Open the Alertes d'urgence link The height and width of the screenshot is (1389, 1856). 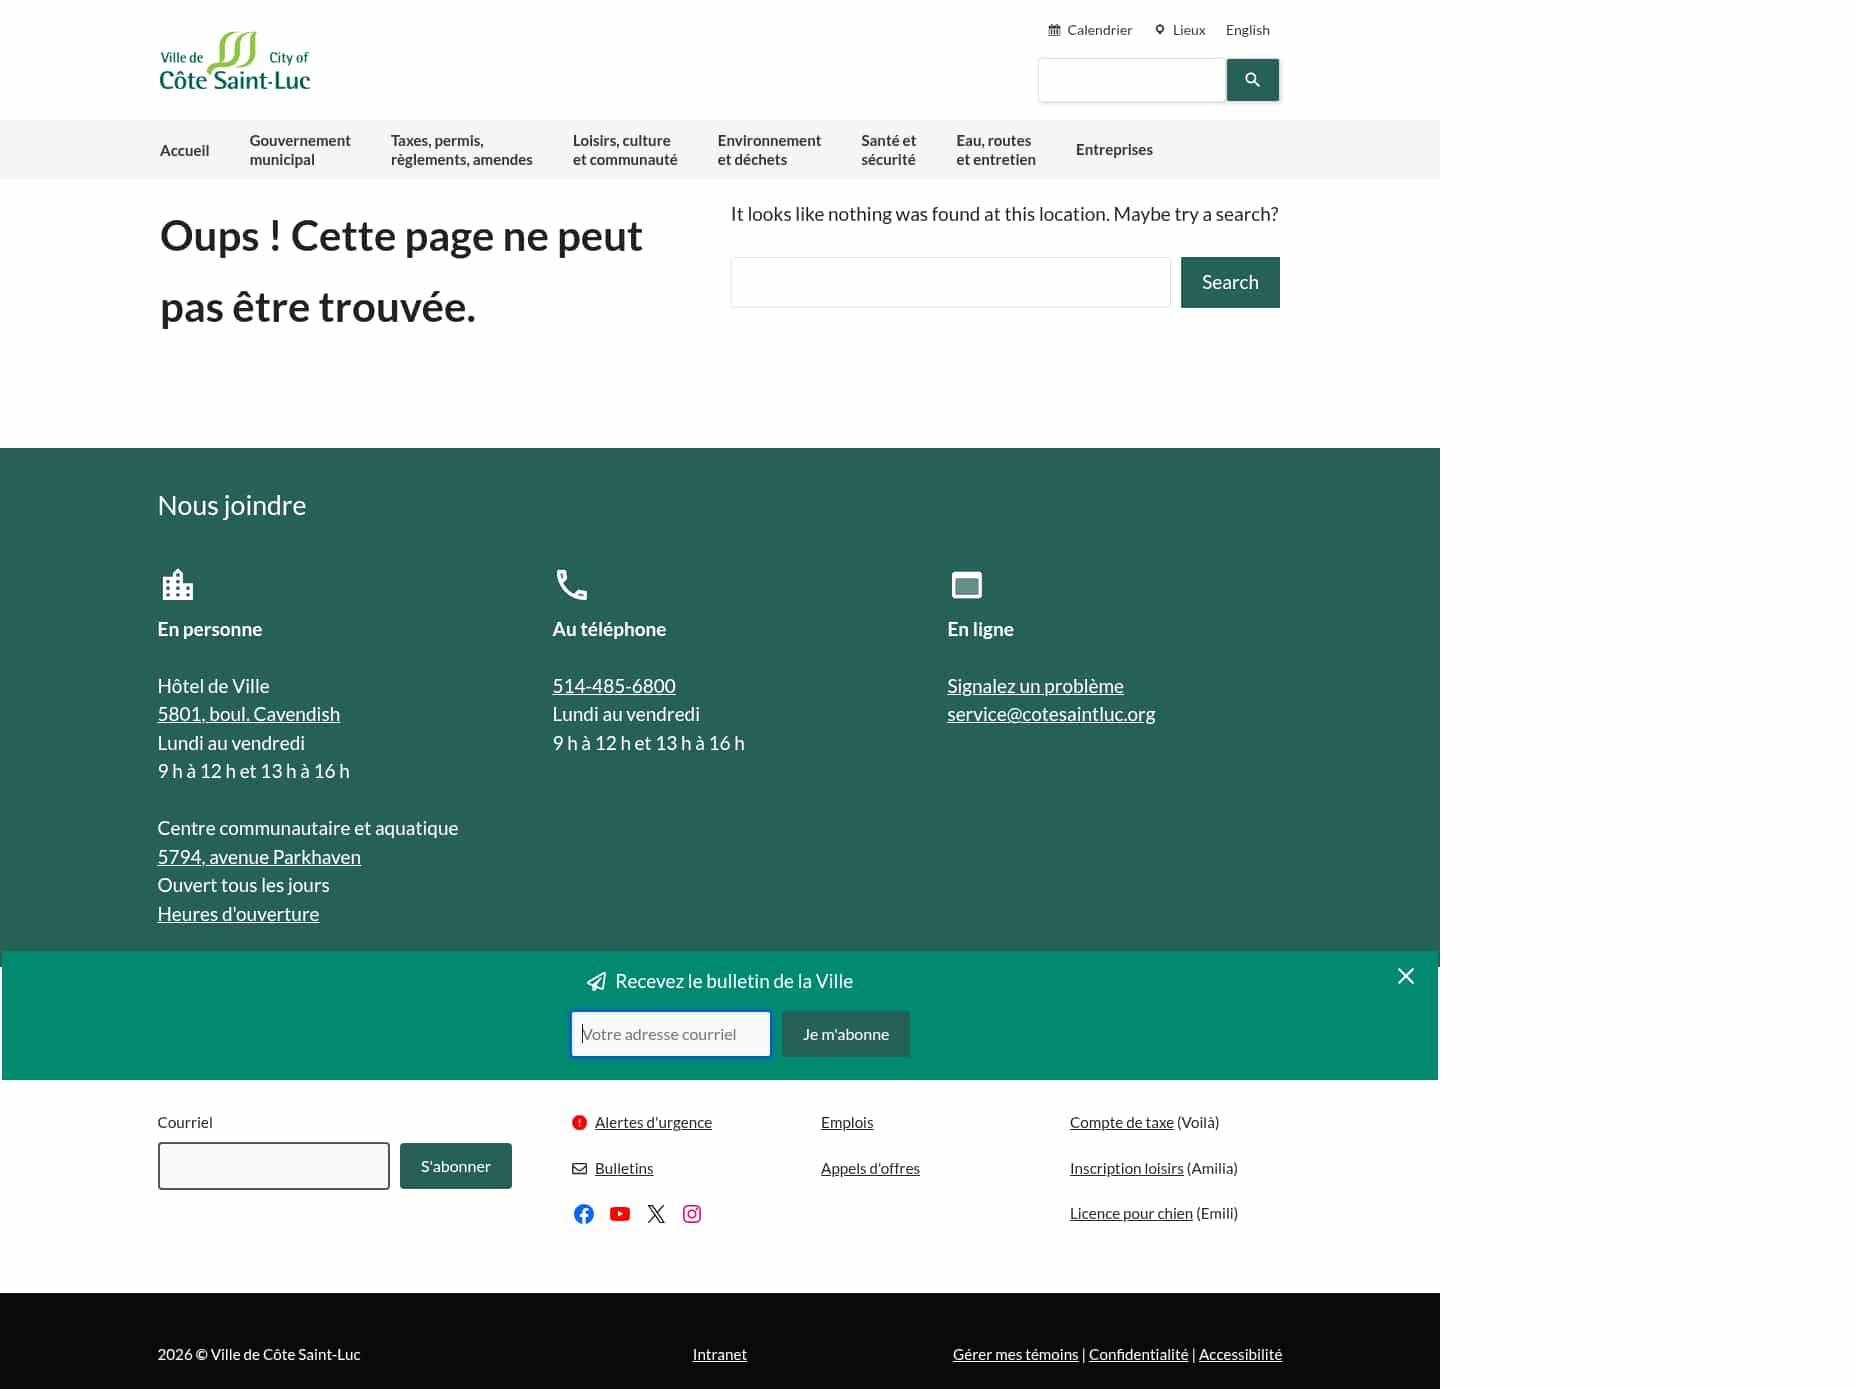pos(653,1122)
